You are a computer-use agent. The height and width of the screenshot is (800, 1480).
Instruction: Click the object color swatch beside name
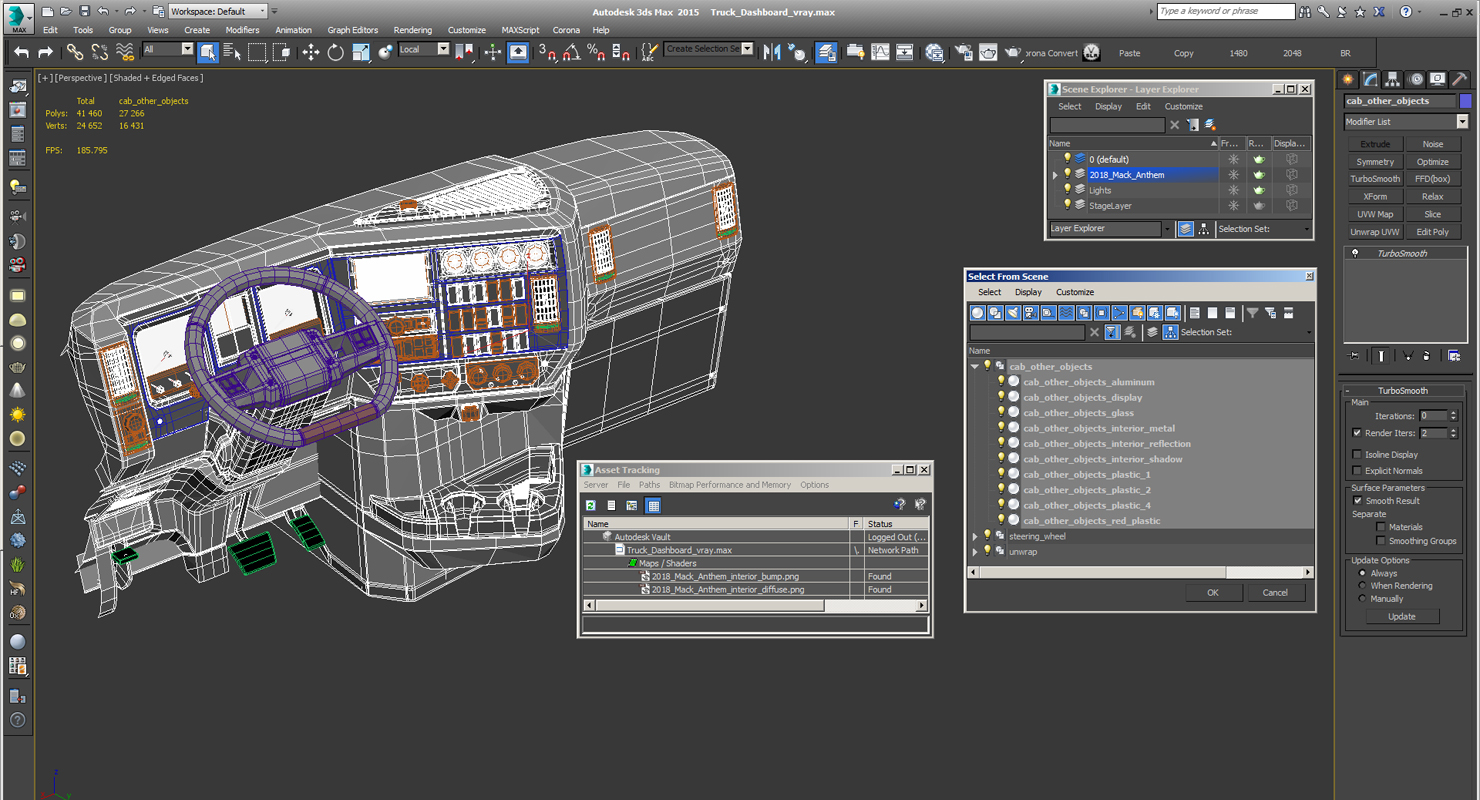tap(1465, 101)
